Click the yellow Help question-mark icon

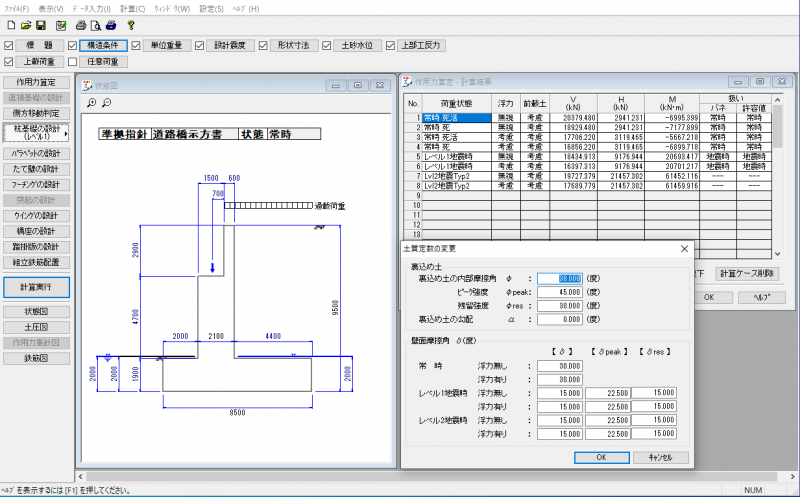point(131,25)
